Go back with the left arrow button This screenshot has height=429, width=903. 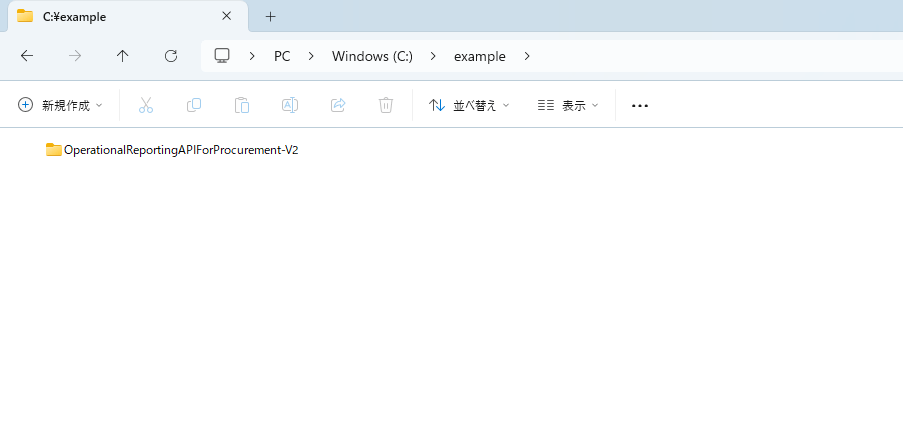point(27,56)
